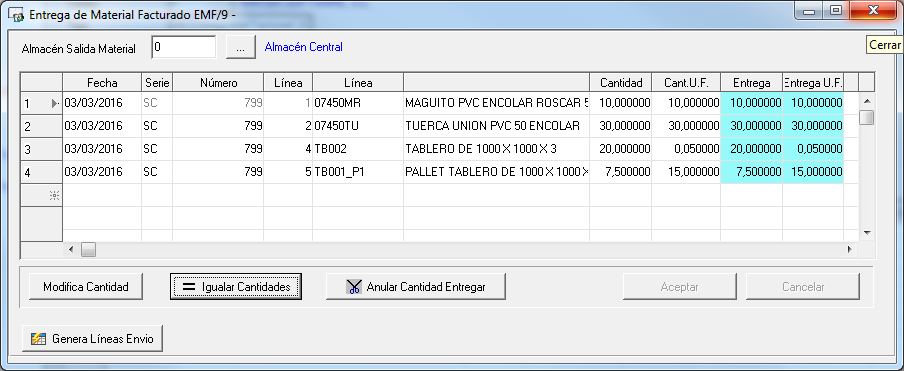Click the horizontal scrollbar left arrow
The height and width of the screenshot is (371, 904).
(x=71, y=249)
